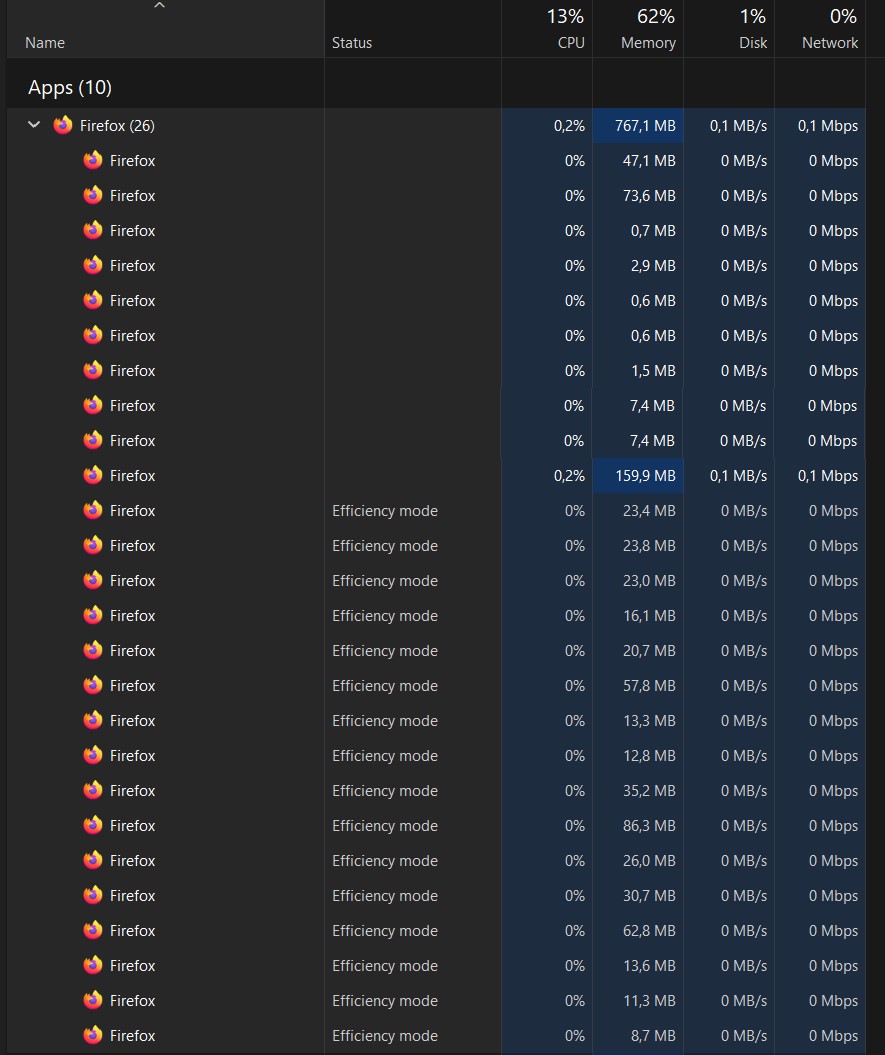Collapse the Firefox (26) process group
885x1055 pixels.
[x=34, y=125]
